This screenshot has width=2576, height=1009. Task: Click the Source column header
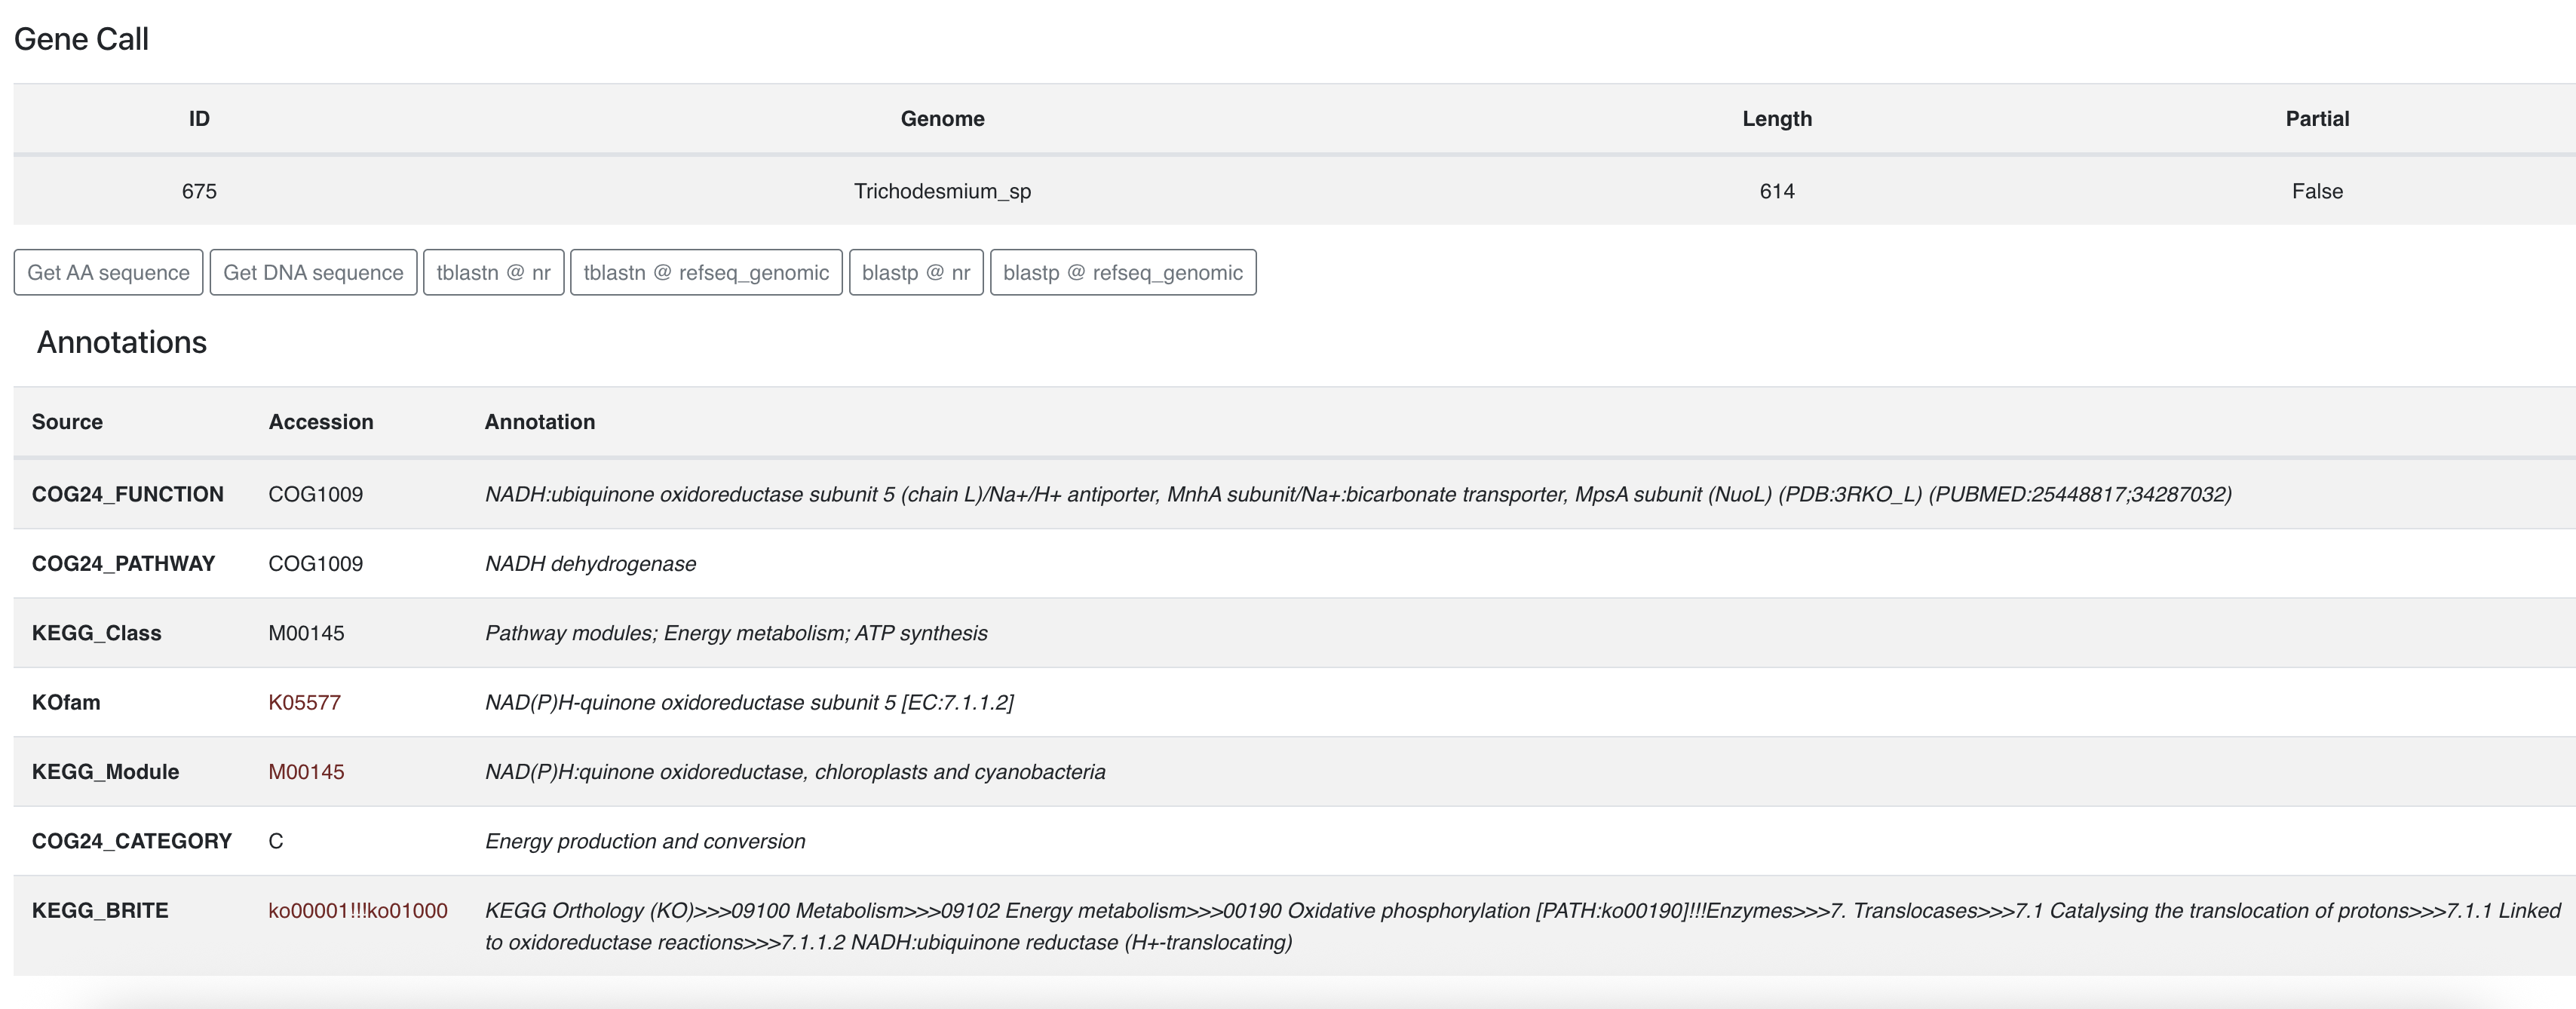(67, 422)
